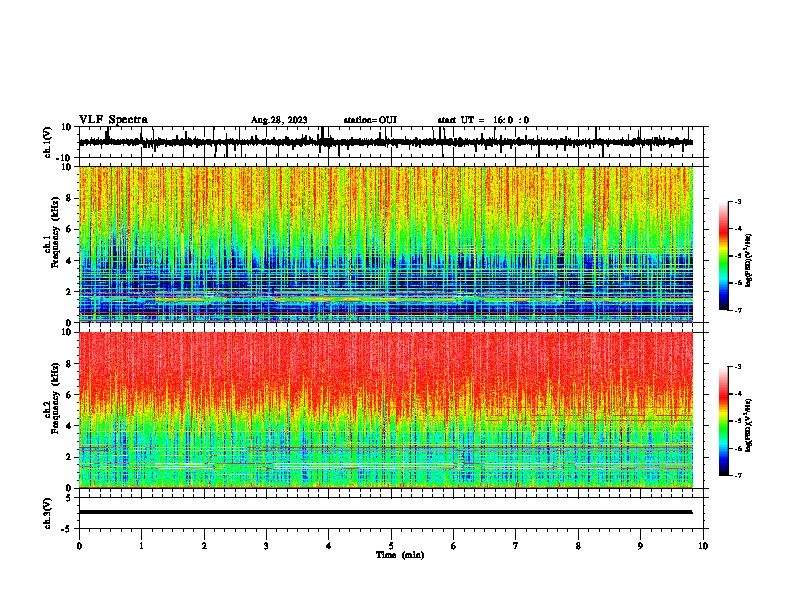Click the ch.1 spectrogram panel
This screenshot has width=792, height=612.
click(x=386, y=244)
